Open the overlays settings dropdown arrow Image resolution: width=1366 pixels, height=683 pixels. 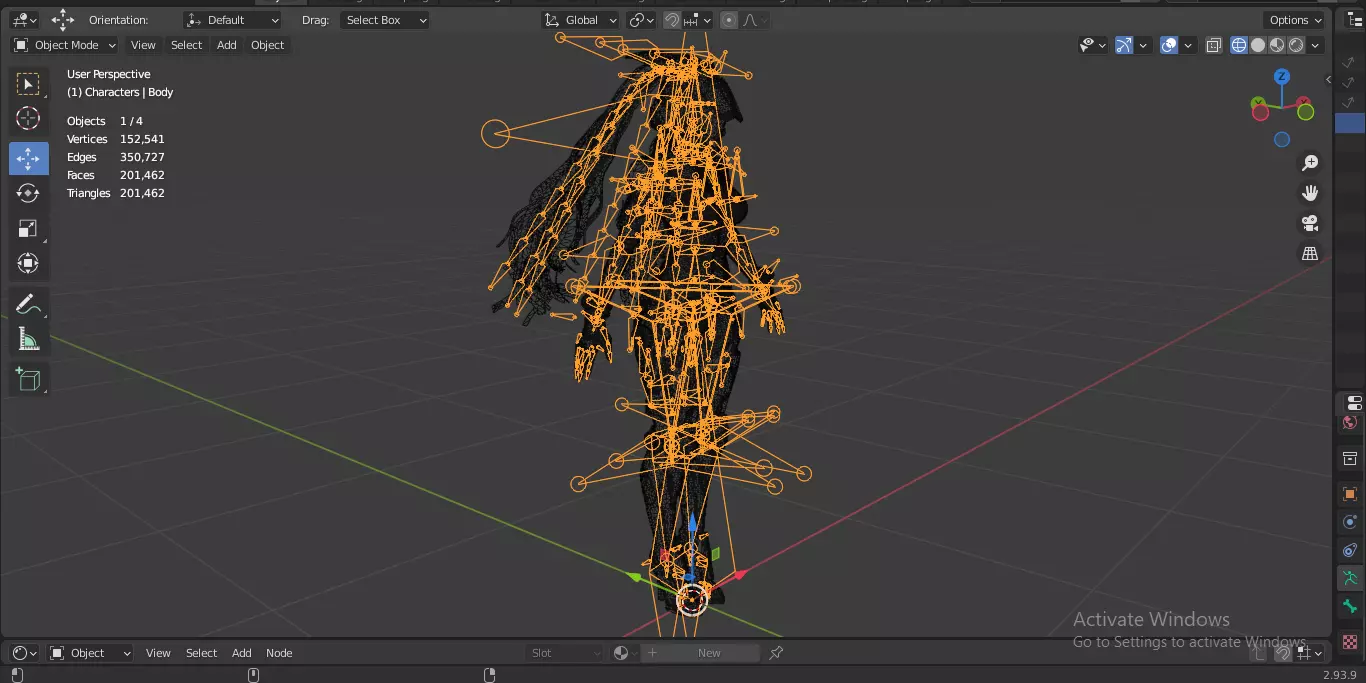click(1188, 45)
